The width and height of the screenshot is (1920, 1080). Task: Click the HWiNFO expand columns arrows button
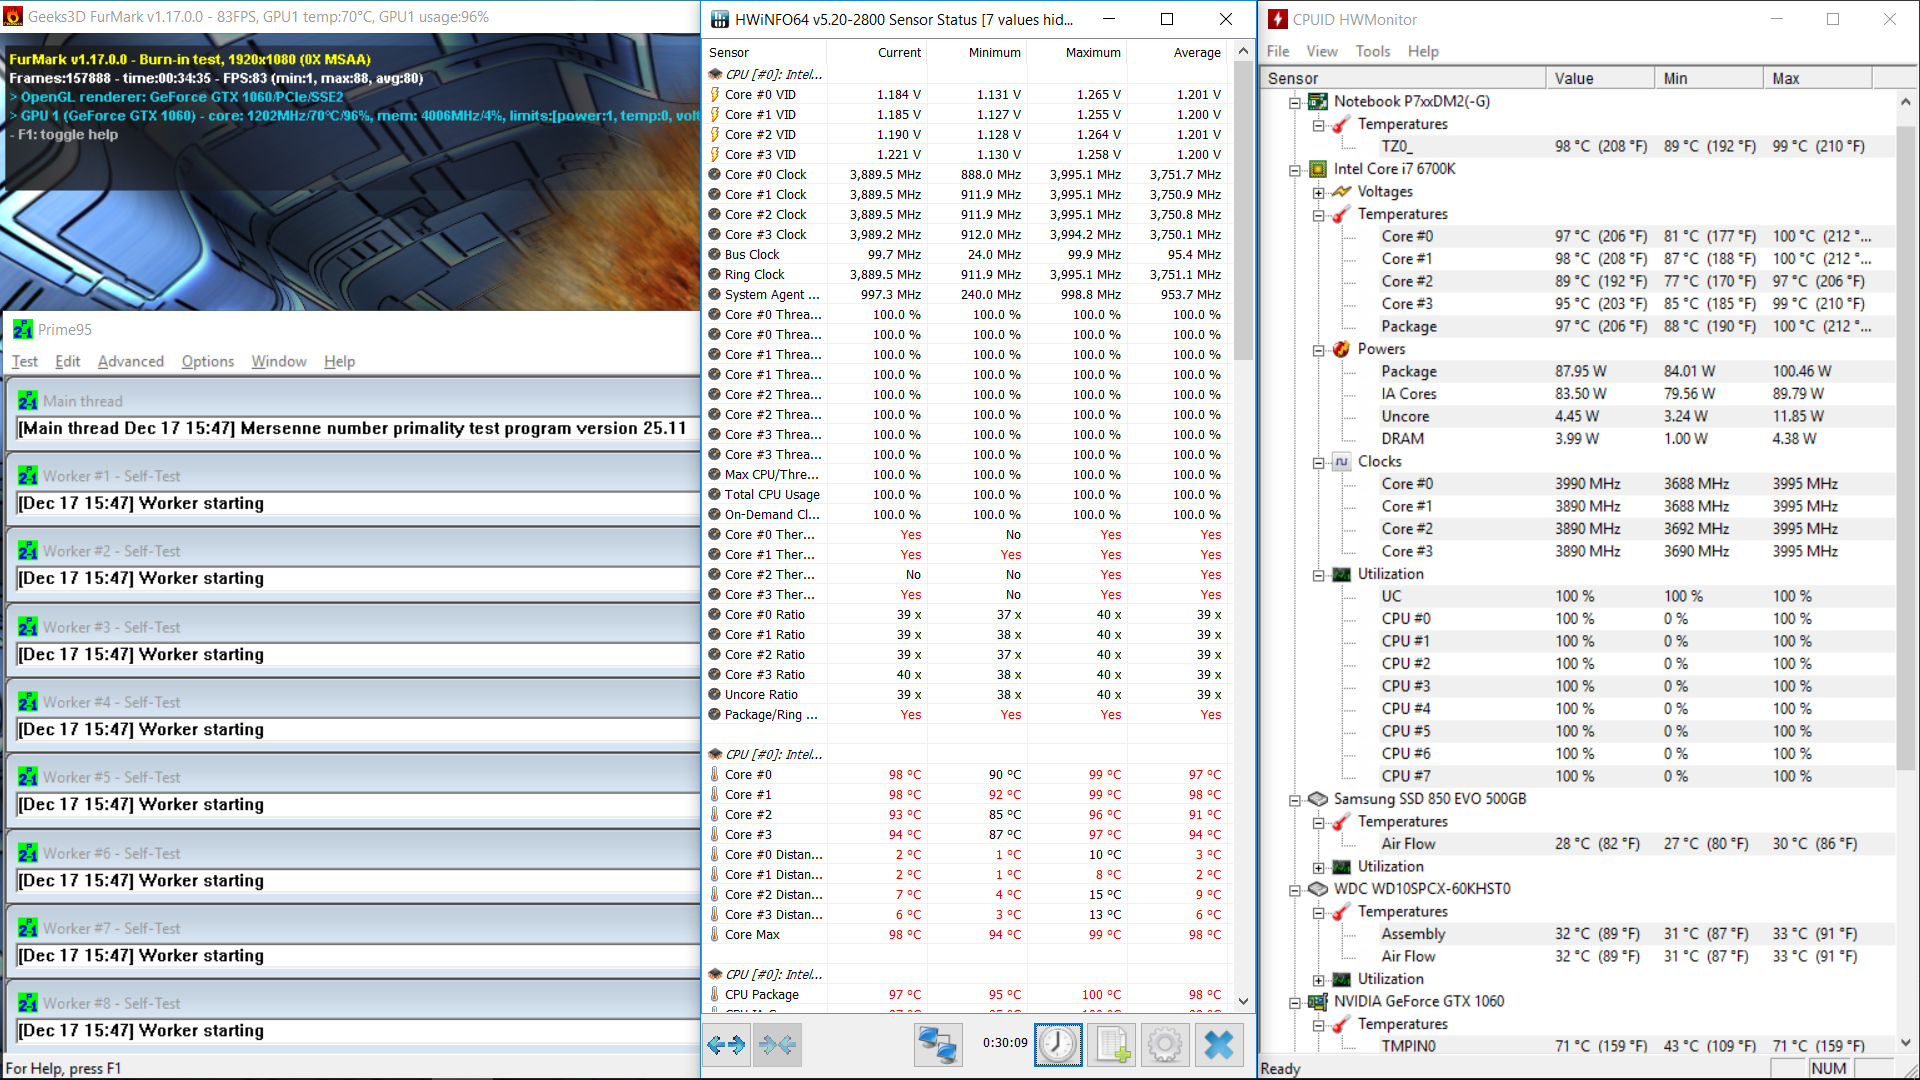click(x=726, y=1045)
